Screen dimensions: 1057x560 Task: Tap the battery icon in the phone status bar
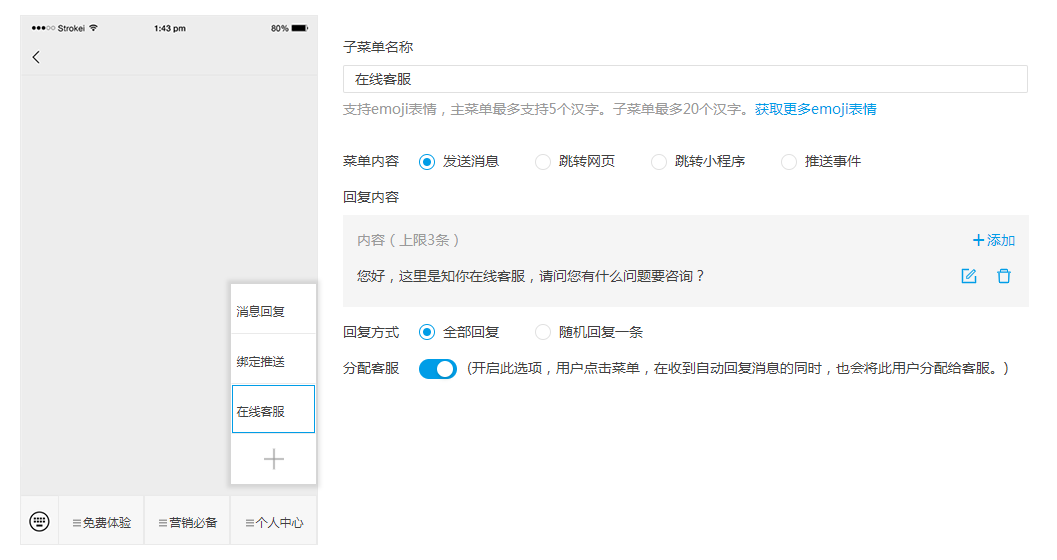coord(300,28)
